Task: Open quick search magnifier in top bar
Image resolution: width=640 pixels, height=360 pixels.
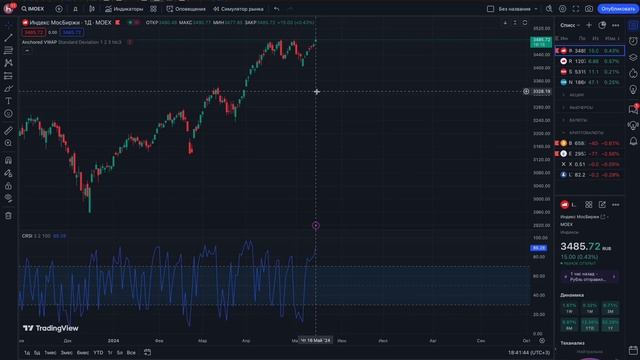Action: (x=549, y=9)
